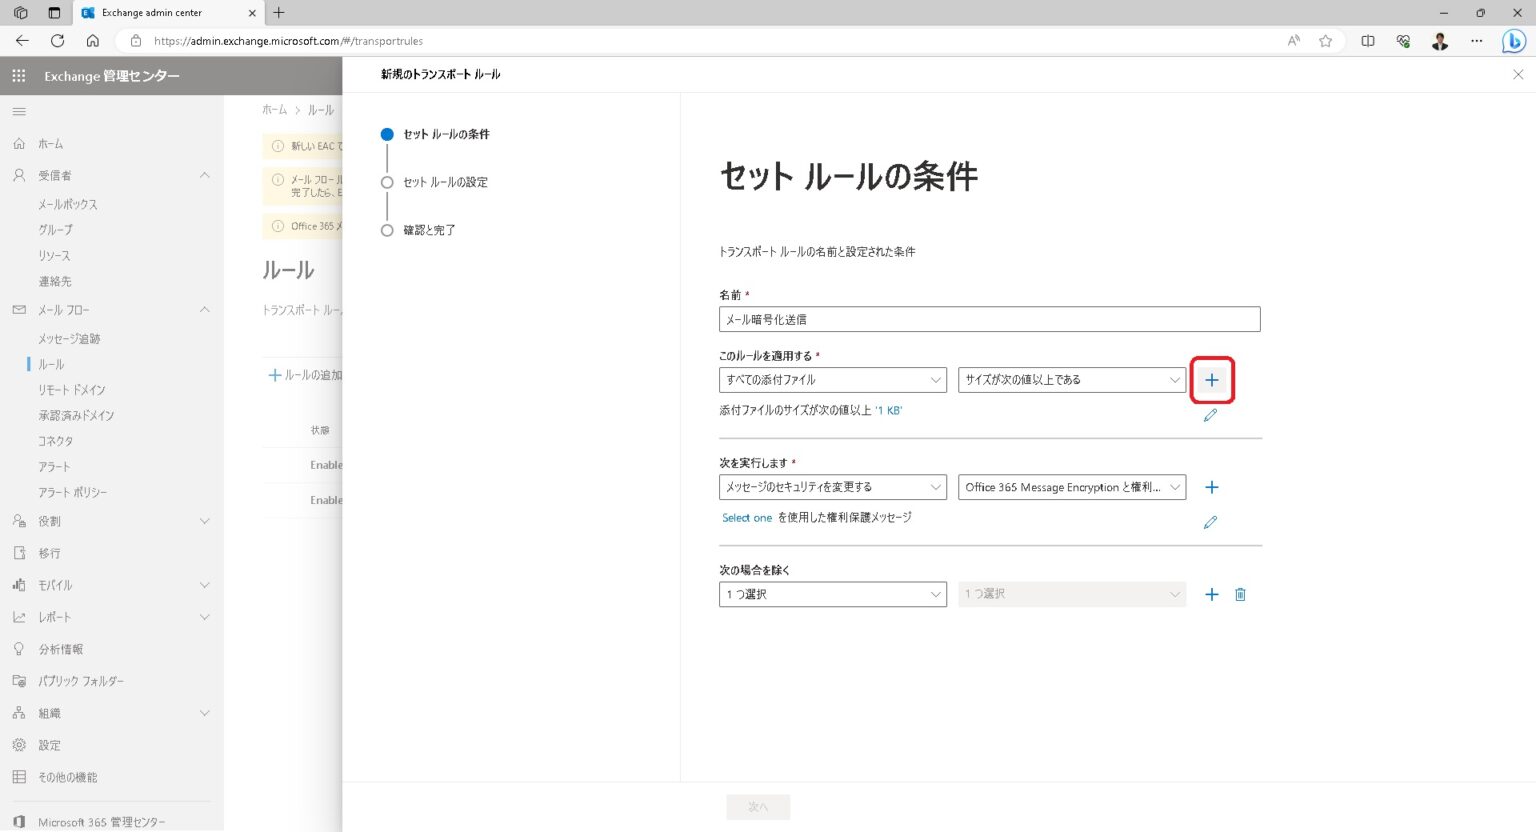The width and height of the screenshot is (1536, 832).
Task: Click the pencil icon under 次を実行します
Action: 1210,521
